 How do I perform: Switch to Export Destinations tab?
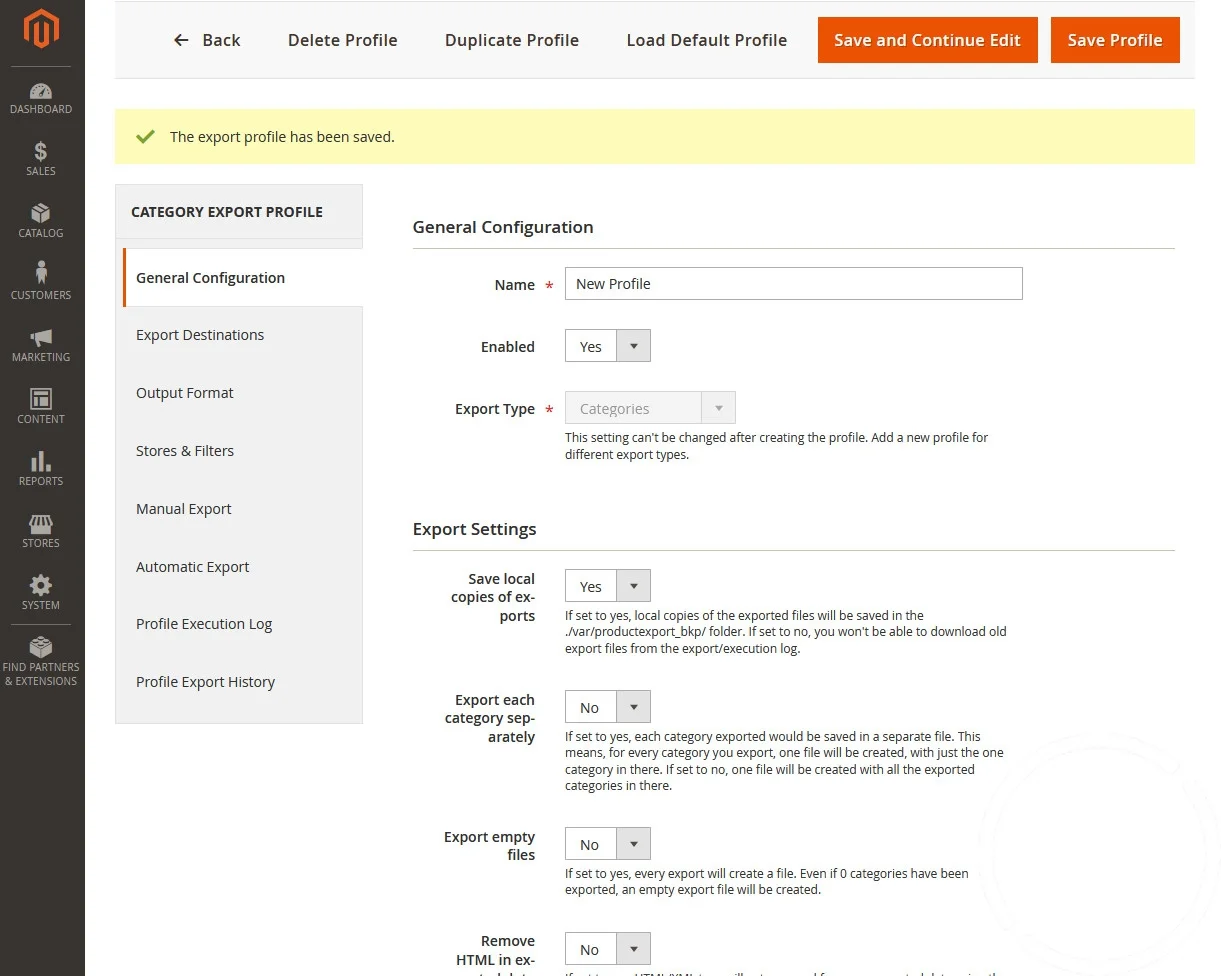pyautogui.click(x=200, y=335)
